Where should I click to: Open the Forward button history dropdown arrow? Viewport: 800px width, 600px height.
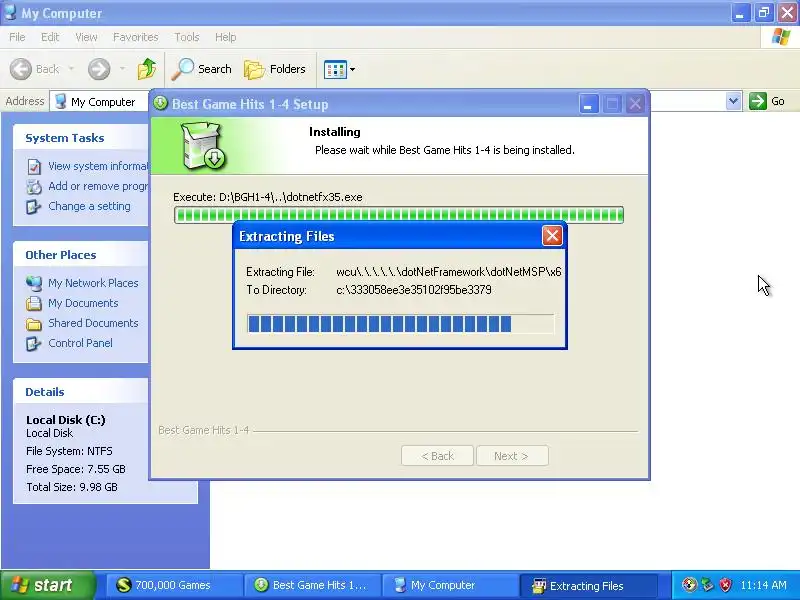pos(122,69)
